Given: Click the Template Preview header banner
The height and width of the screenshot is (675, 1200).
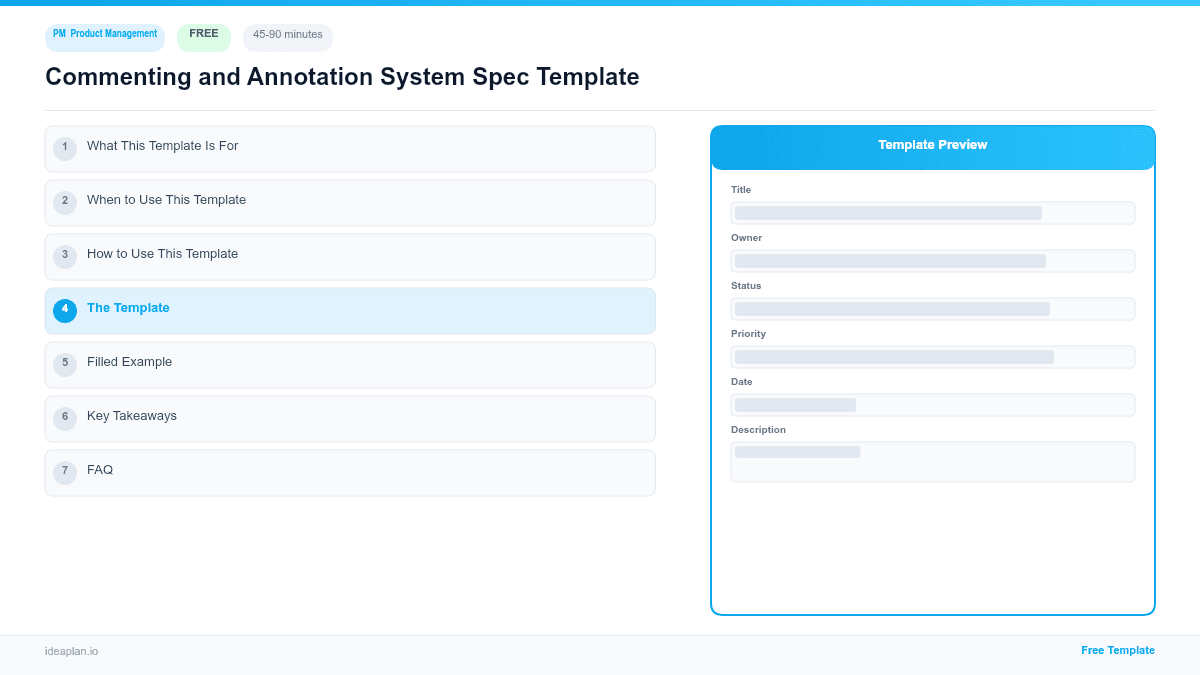Looking at the screenshot, I should [932, 145].
